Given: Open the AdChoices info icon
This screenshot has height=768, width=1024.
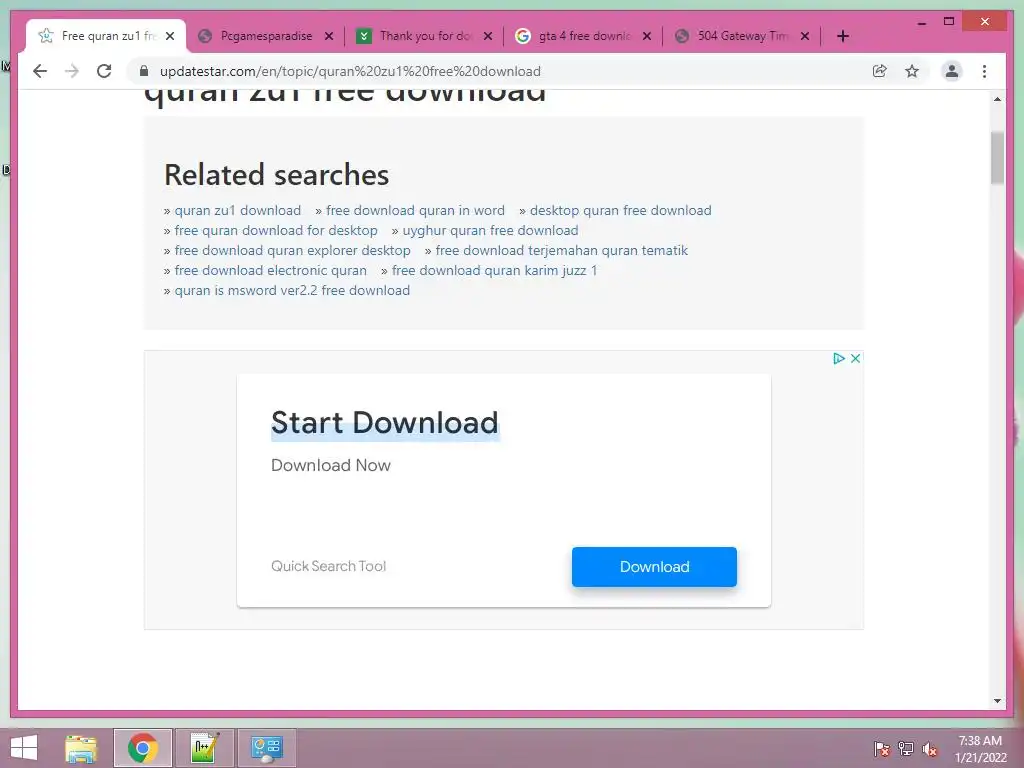Looking at the screenshot, I should 839,358.
